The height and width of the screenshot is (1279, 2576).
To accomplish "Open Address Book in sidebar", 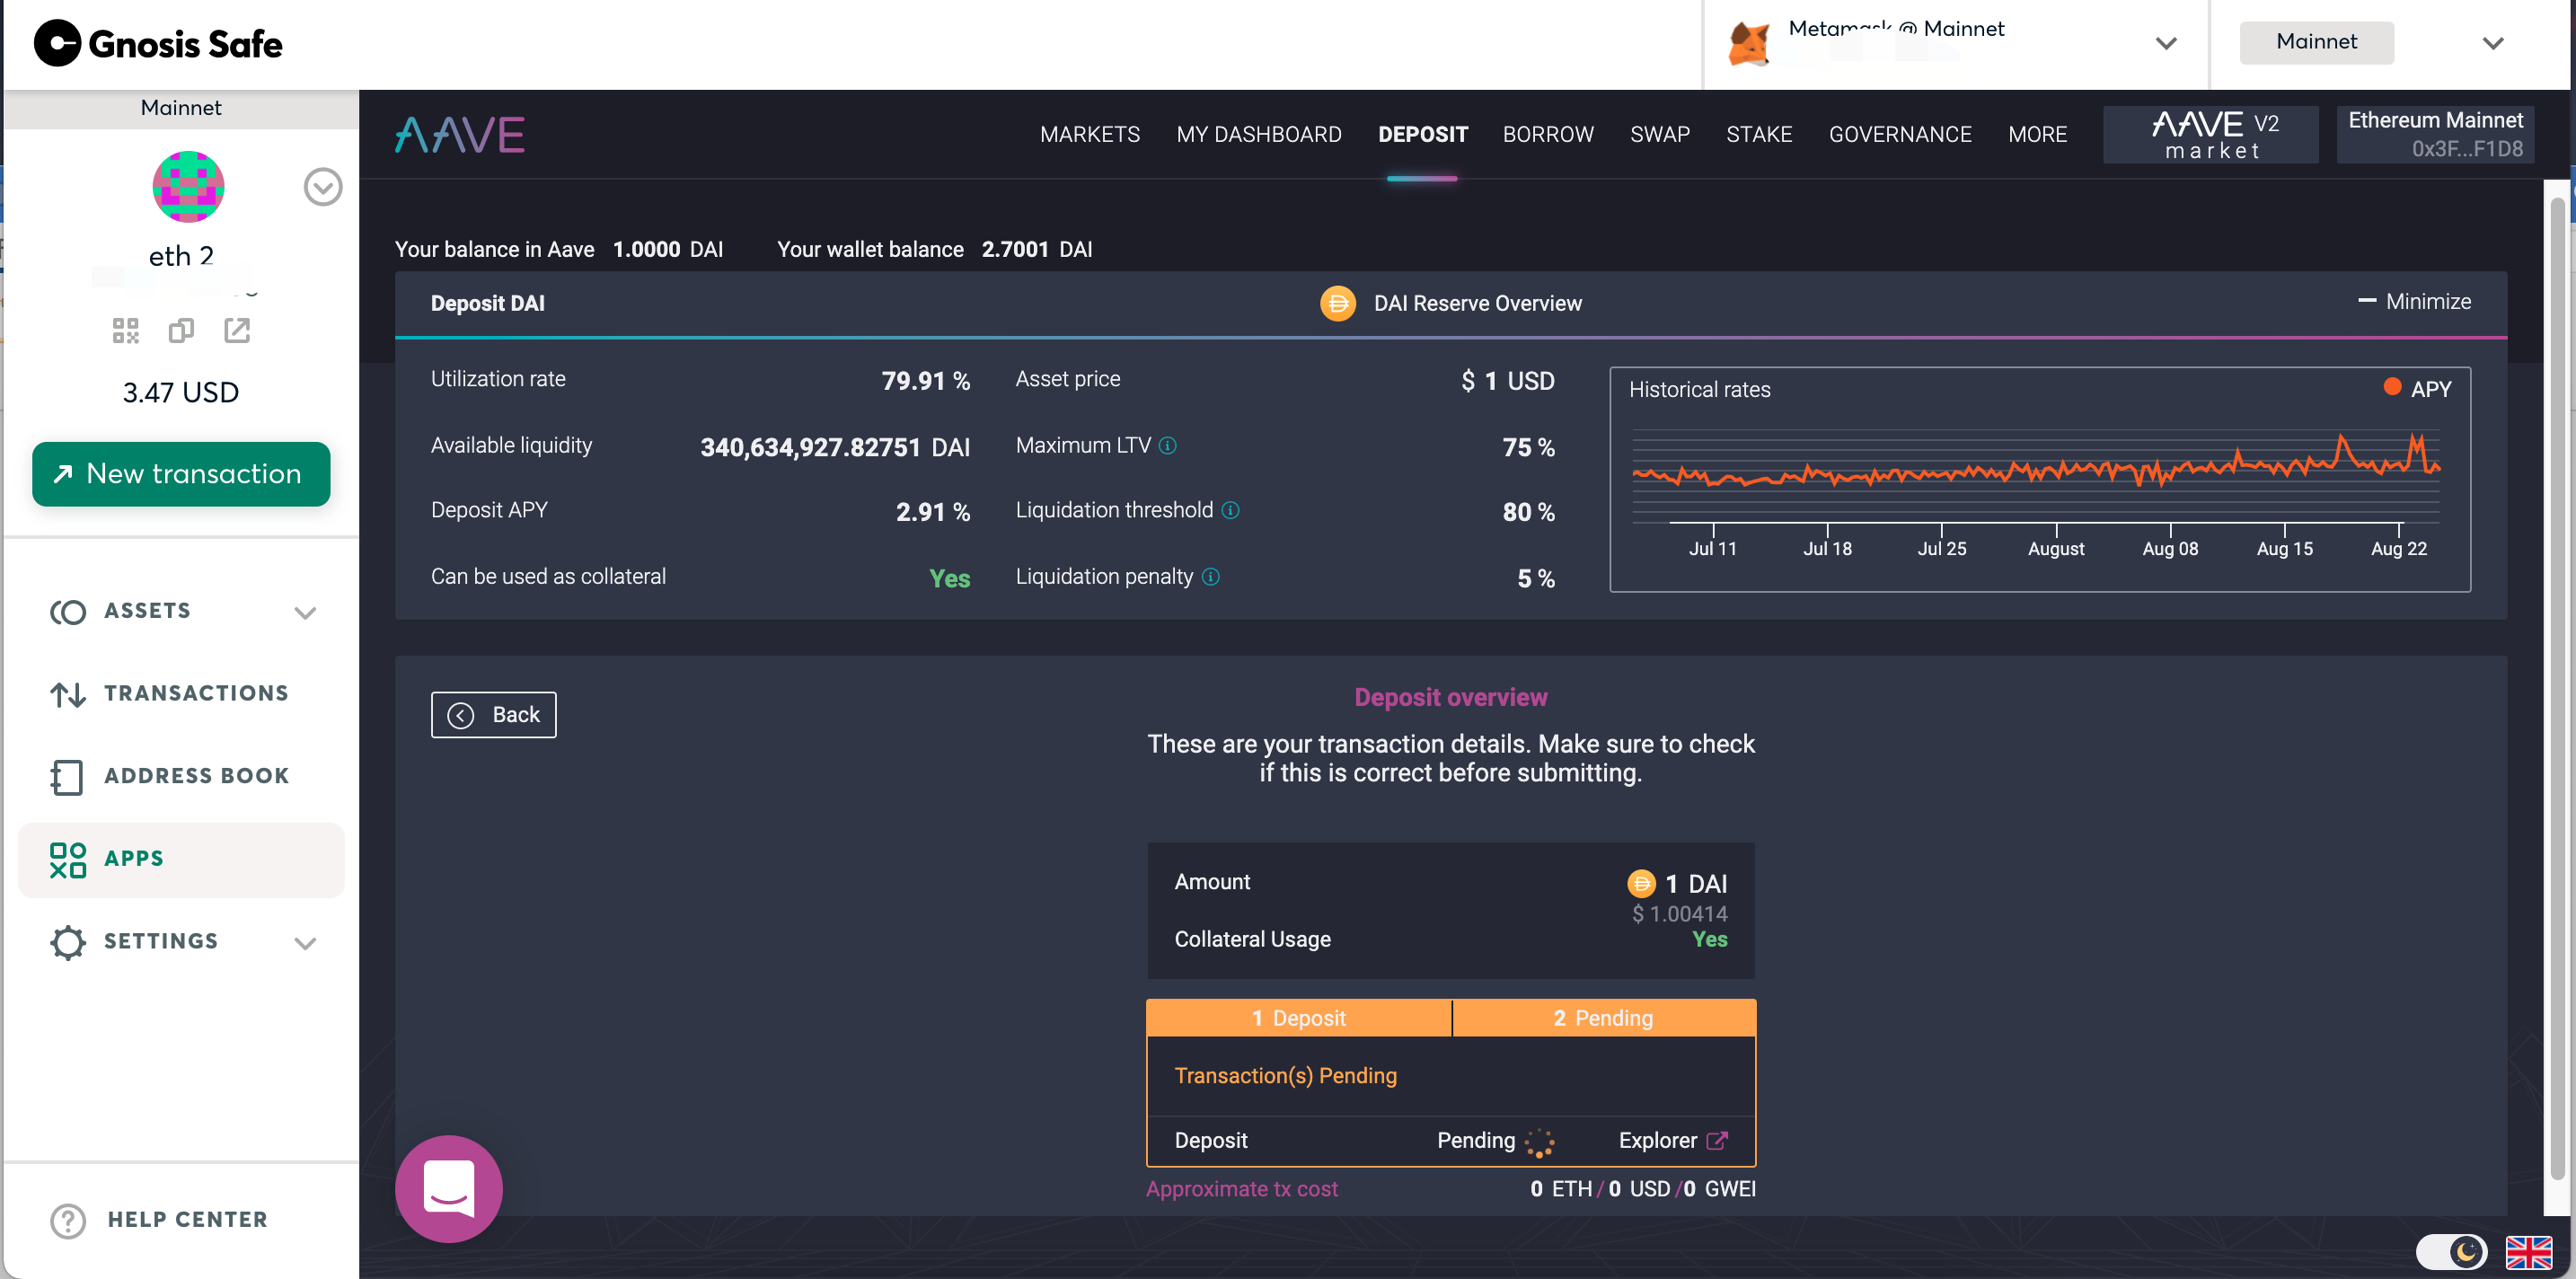I will click(x=181, y=777).
